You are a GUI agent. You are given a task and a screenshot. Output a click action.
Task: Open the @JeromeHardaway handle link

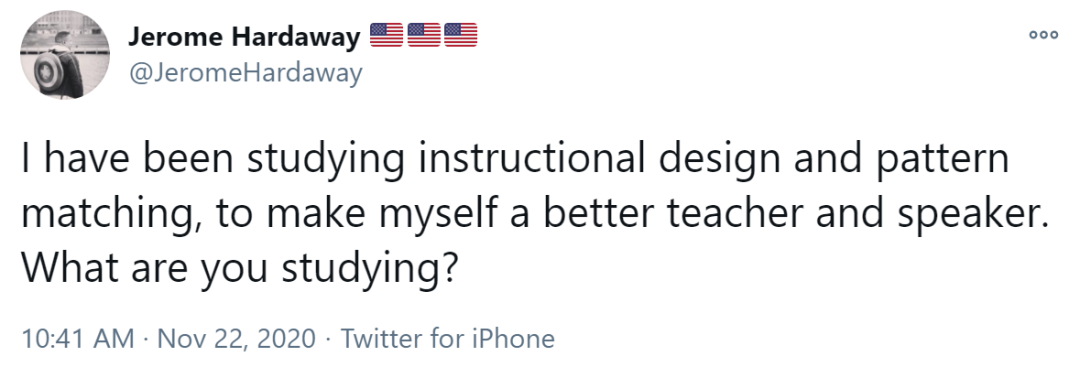tap(245, 72)
